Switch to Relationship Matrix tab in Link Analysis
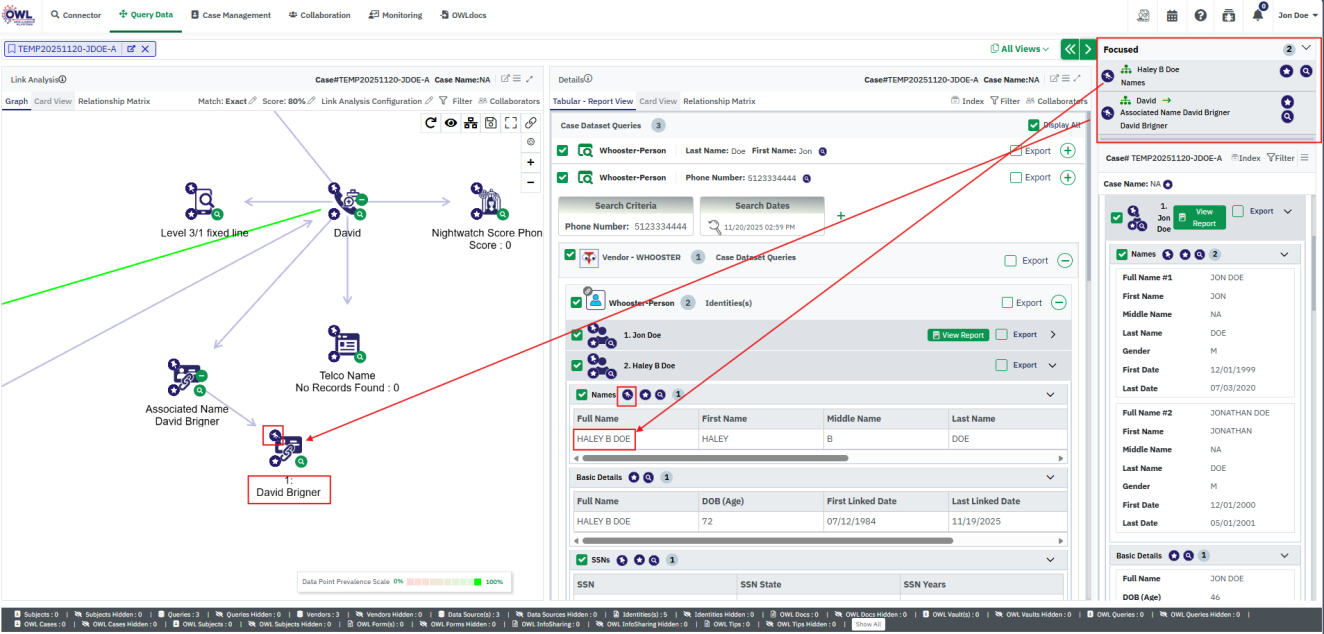This screenshot has width=1324, height=634. 114,101
